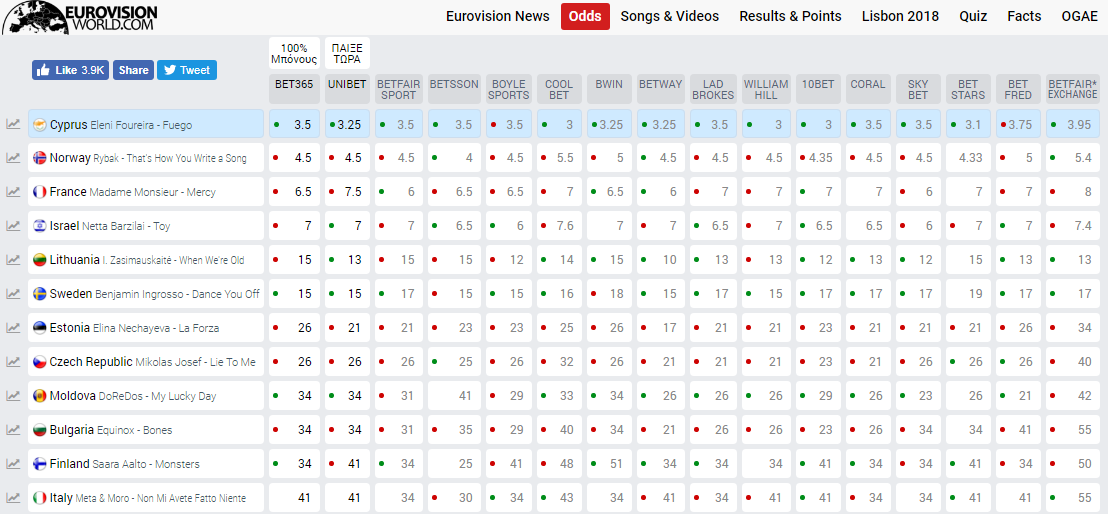Viewport: 1108px width, 514px height.
Task: Click the Bulgaria flag icon
Action: pos(40,430)
